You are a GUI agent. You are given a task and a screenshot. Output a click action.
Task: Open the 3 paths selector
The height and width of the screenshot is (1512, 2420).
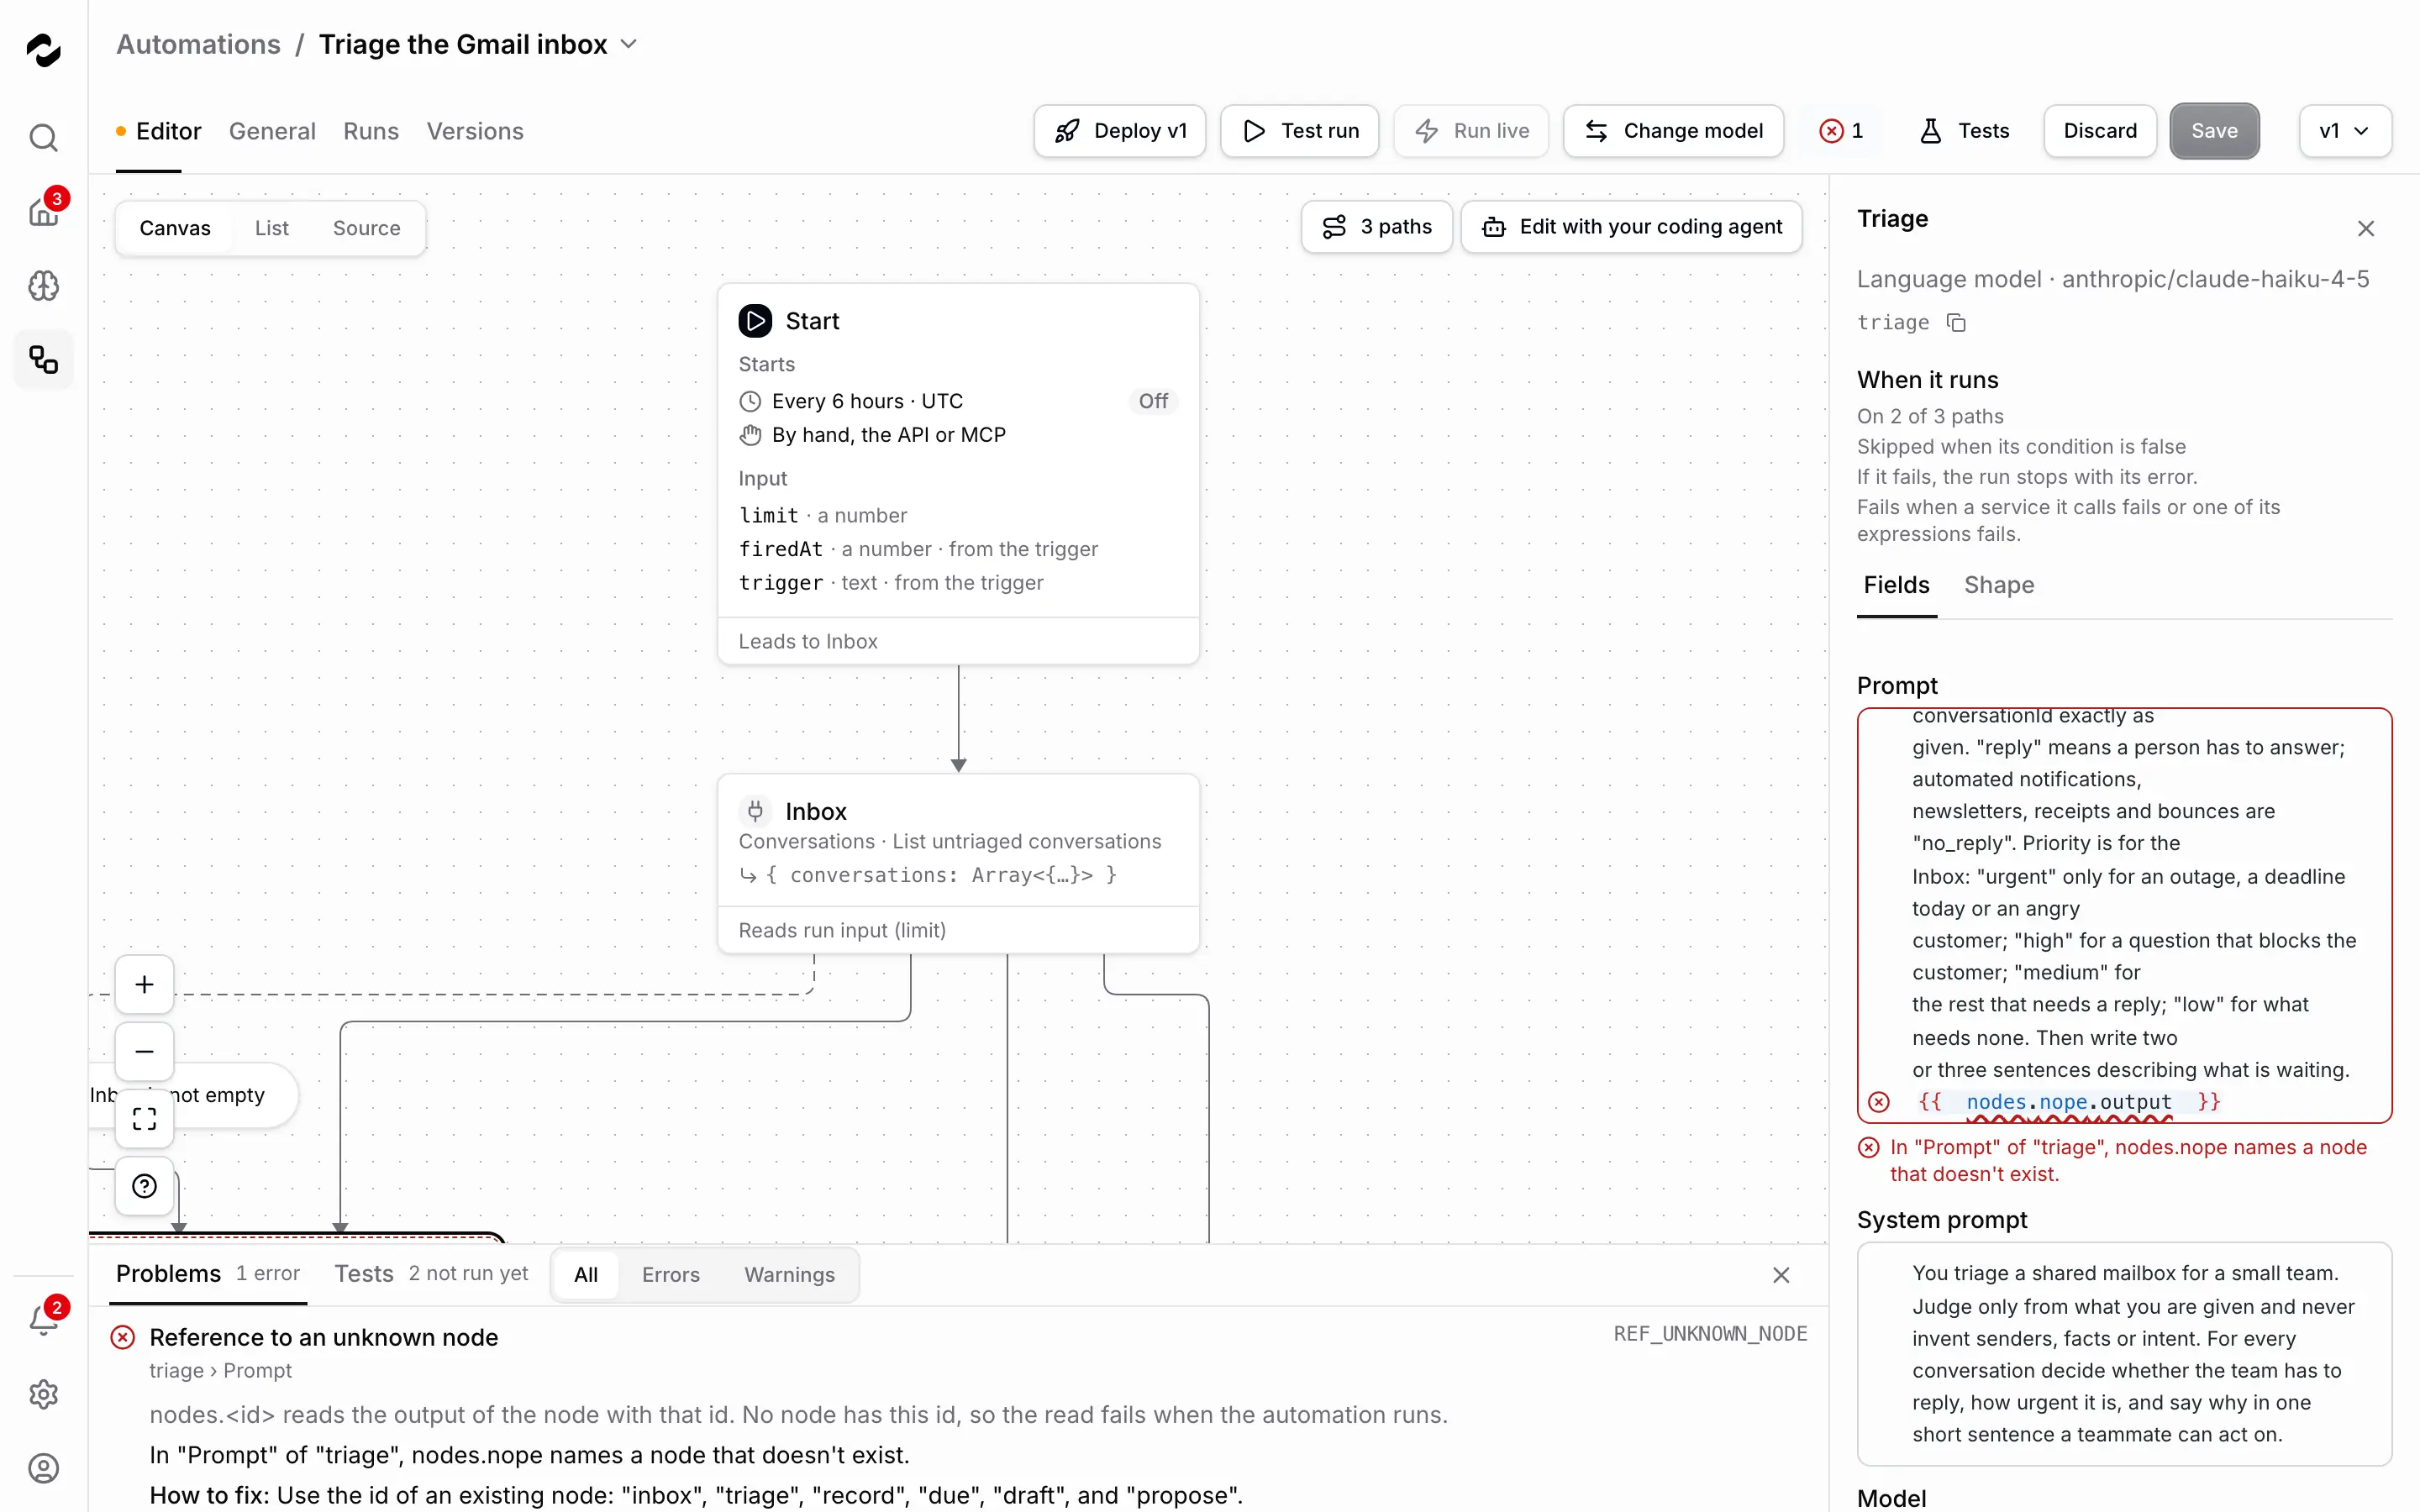[1376, 227]
